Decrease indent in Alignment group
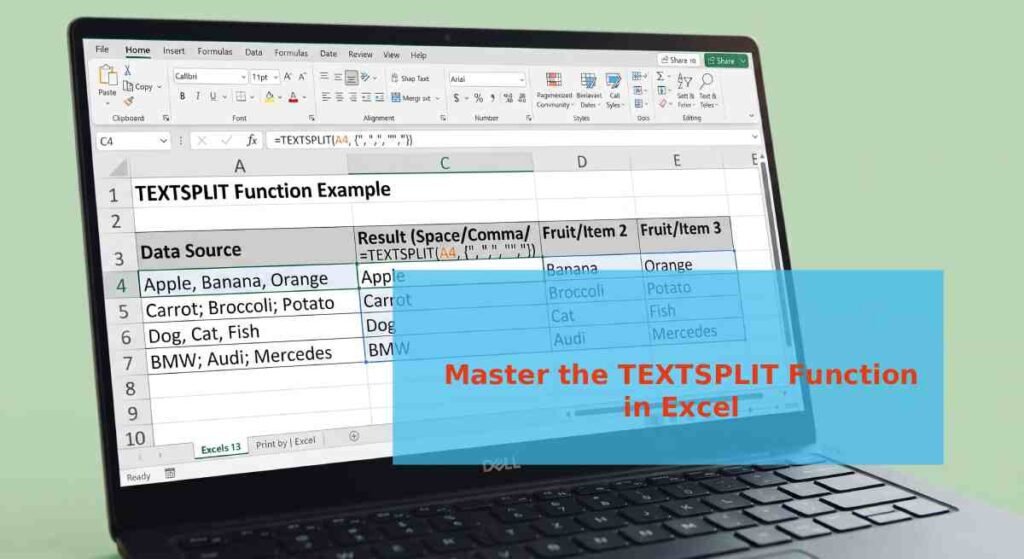Screen dimensions: 1024x559 [x=366, y=97]
